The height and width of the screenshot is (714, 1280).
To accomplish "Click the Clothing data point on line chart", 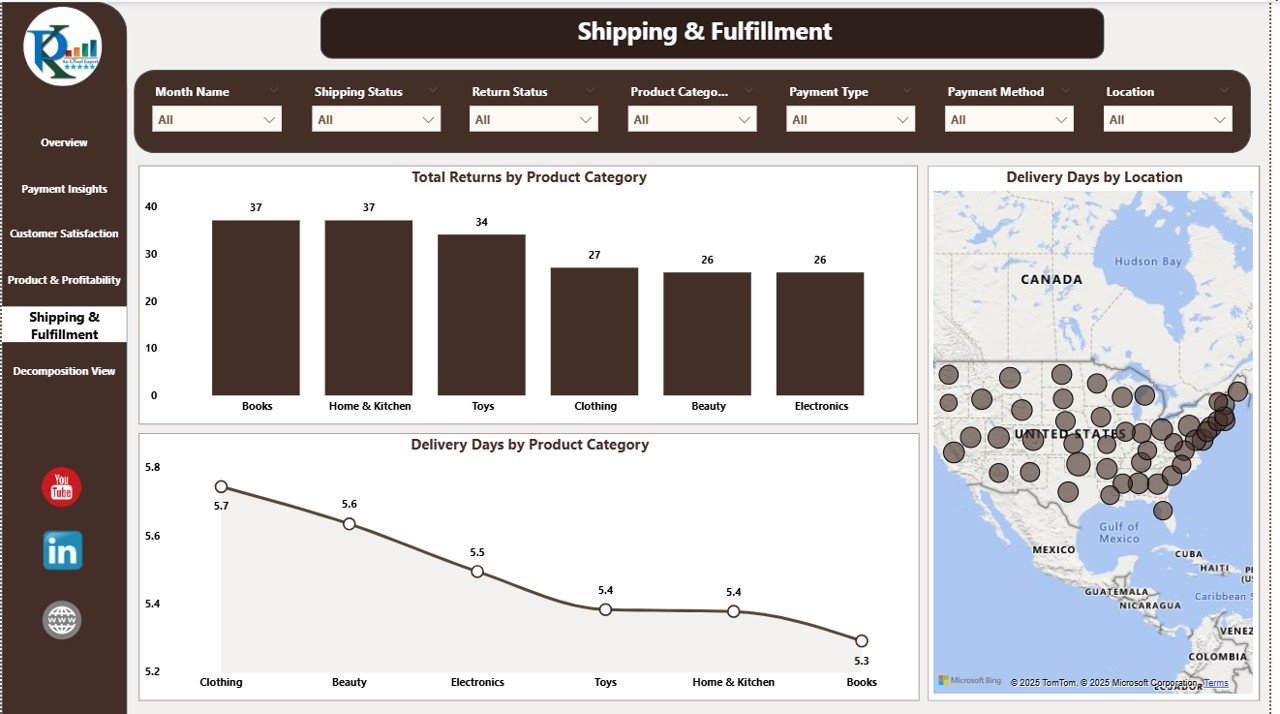I will coord(221,487).
